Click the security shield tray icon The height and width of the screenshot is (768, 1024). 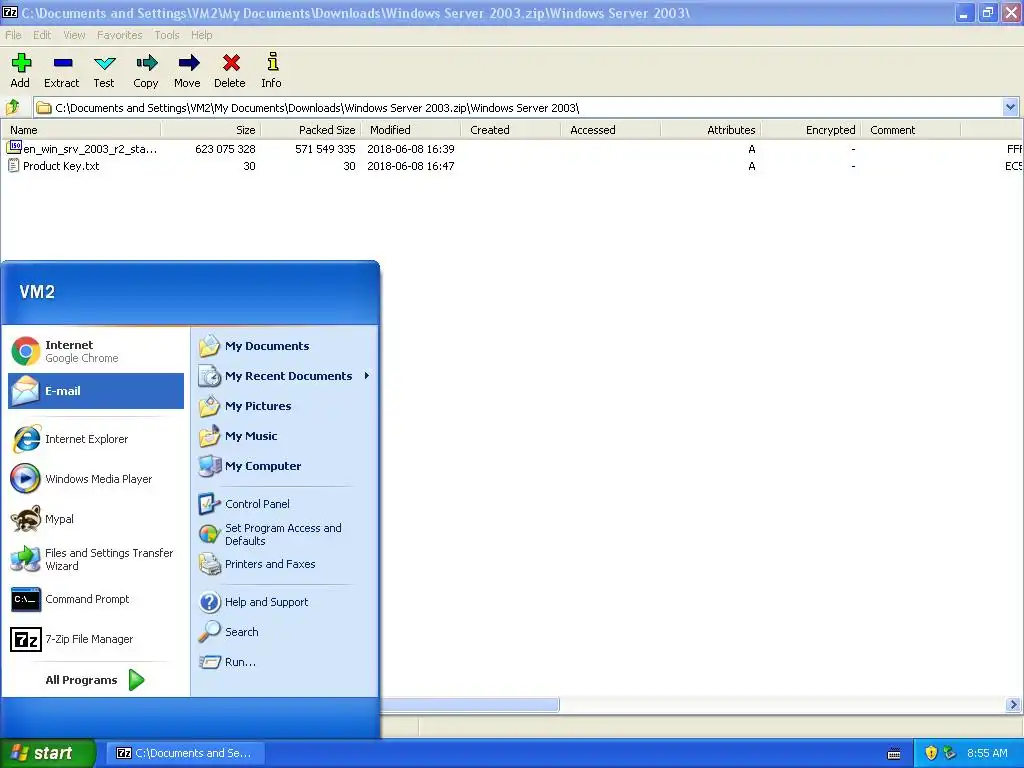931,753
